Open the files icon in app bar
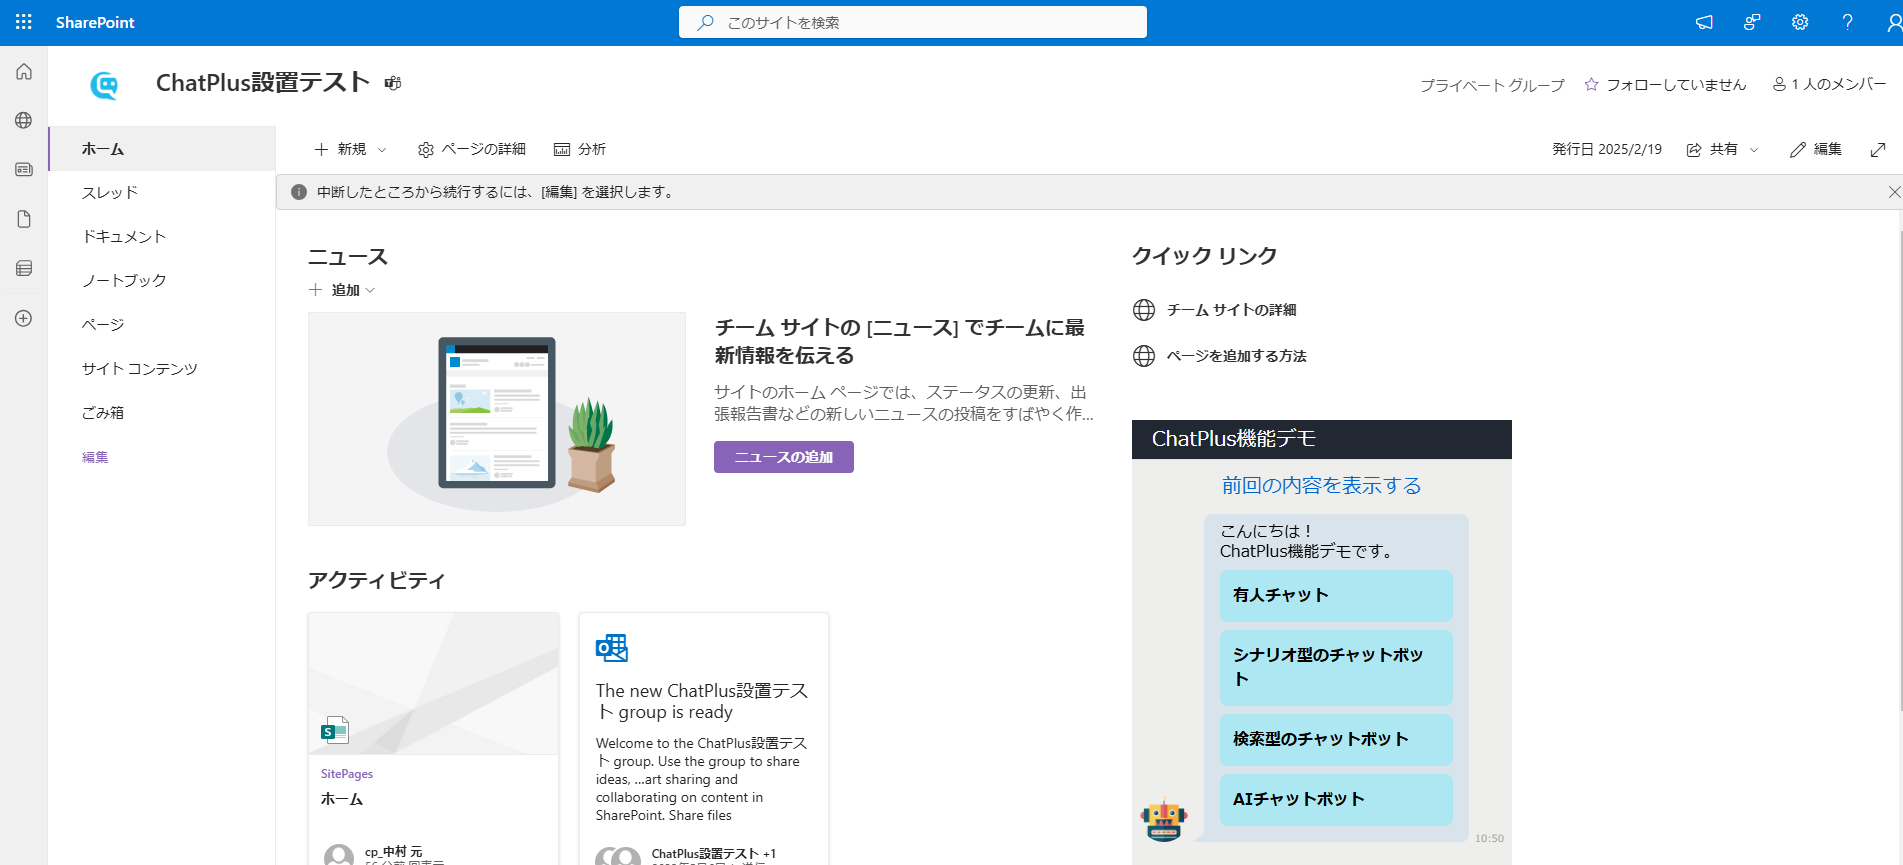 pos(24,219)
